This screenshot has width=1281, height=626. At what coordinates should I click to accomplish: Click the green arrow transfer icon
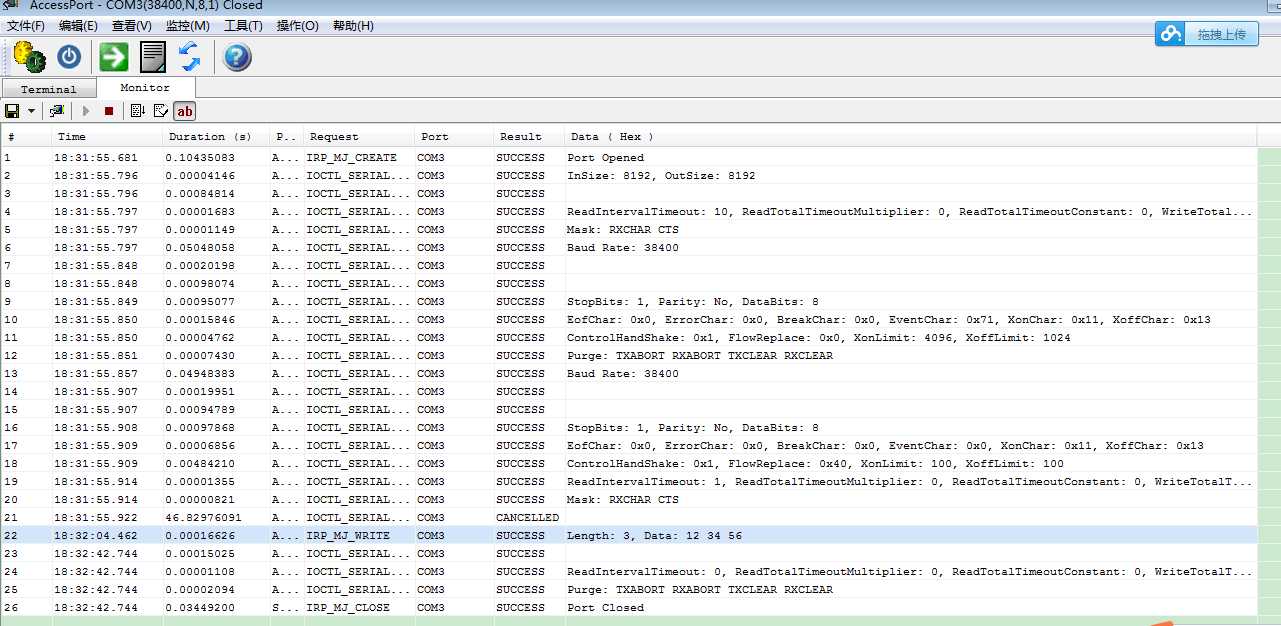click(114, 57)
